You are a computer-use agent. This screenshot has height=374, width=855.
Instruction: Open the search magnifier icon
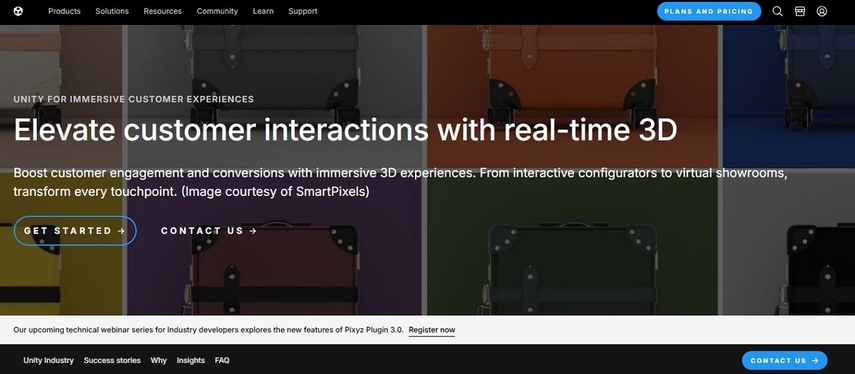tap(778, 11)
